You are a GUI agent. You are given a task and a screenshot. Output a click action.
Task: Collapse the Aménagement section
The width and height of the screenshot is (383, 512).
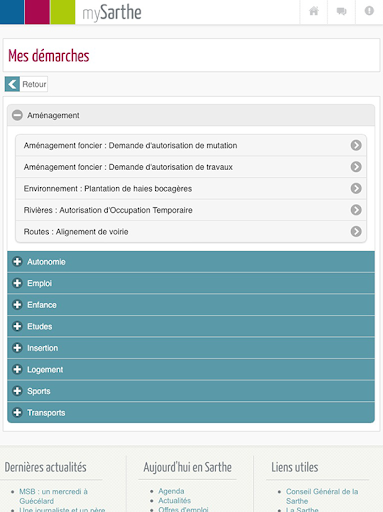[x=191, y=115]
